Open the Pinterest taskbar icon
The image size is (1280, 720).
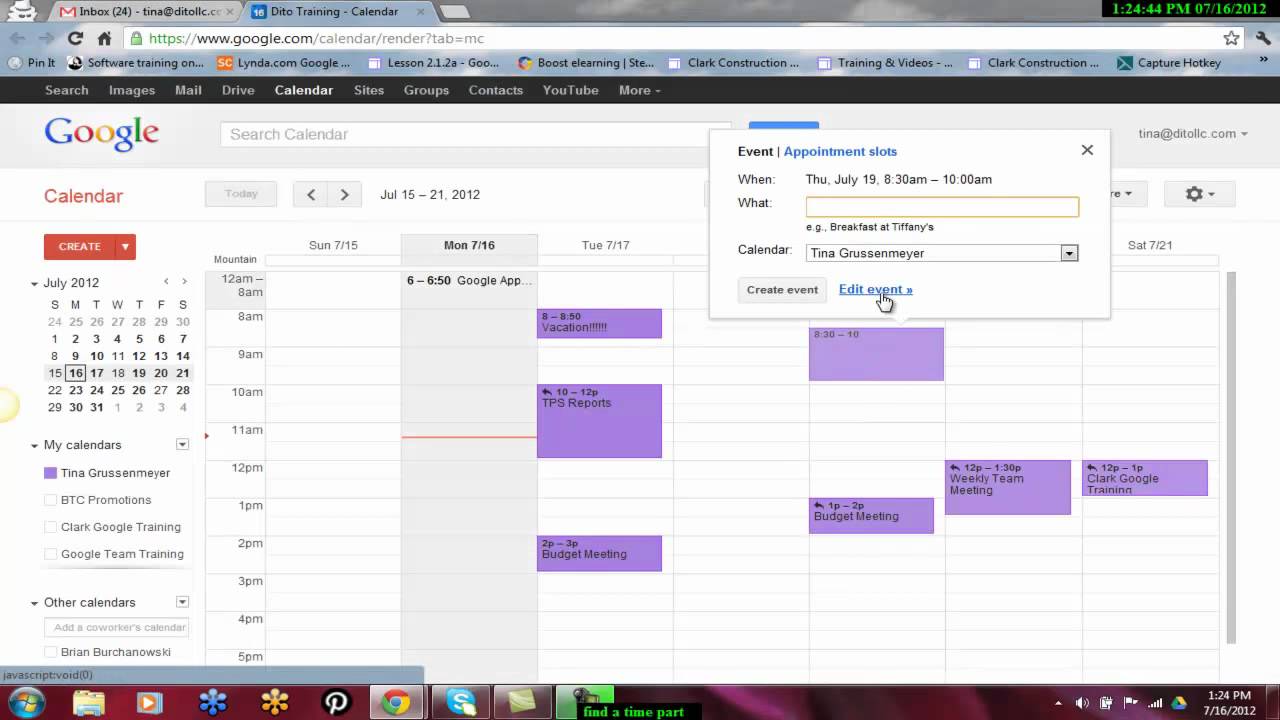[x=335, y=703]
